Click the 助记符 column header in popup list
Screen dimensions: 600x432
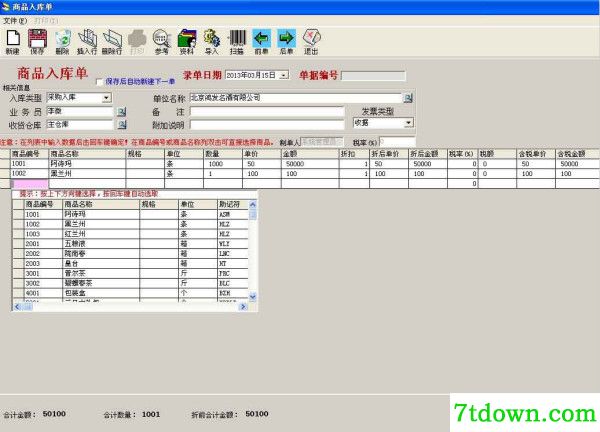(233, 204)
